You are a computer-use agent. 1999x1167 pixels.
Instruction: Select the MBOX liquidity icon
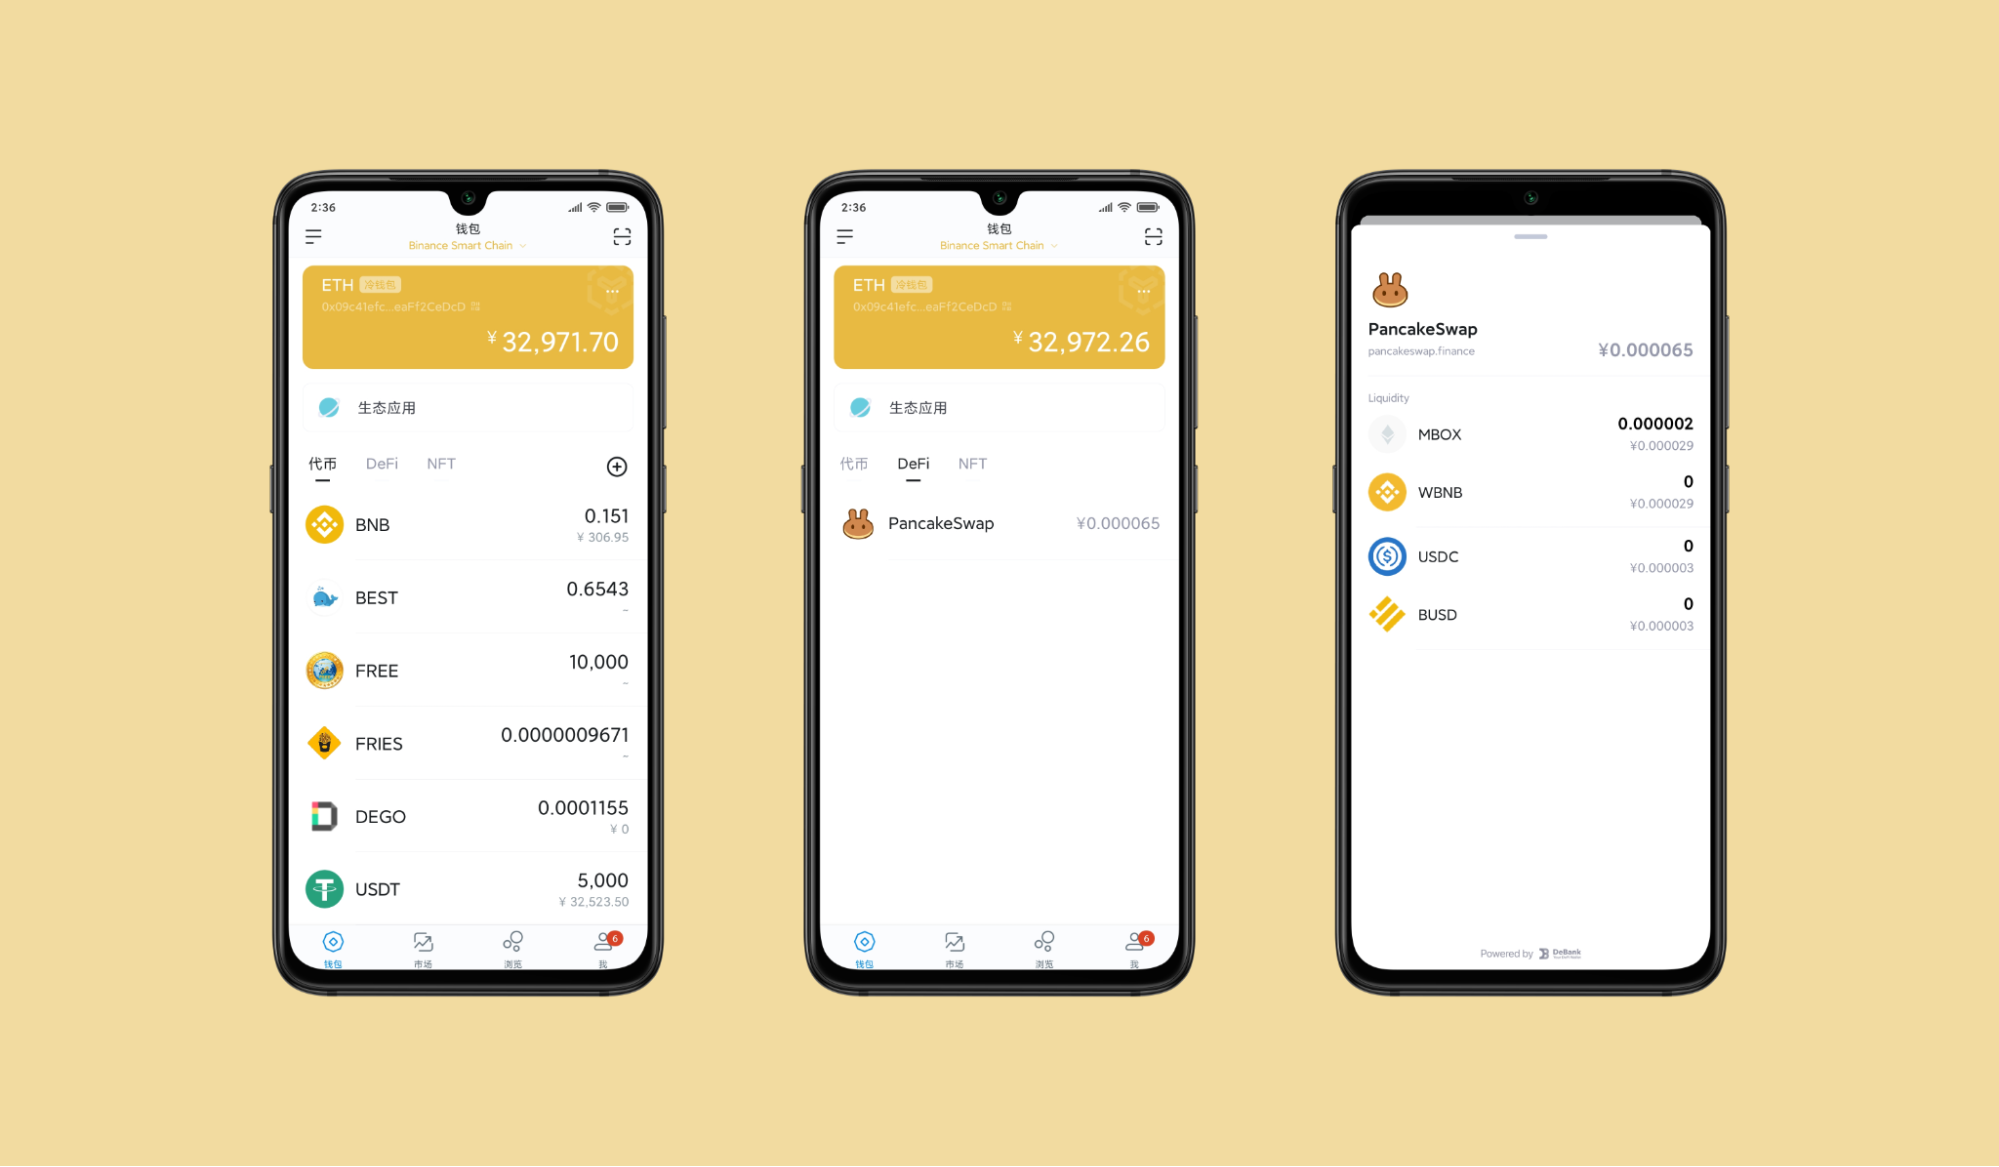(1388, 435)
